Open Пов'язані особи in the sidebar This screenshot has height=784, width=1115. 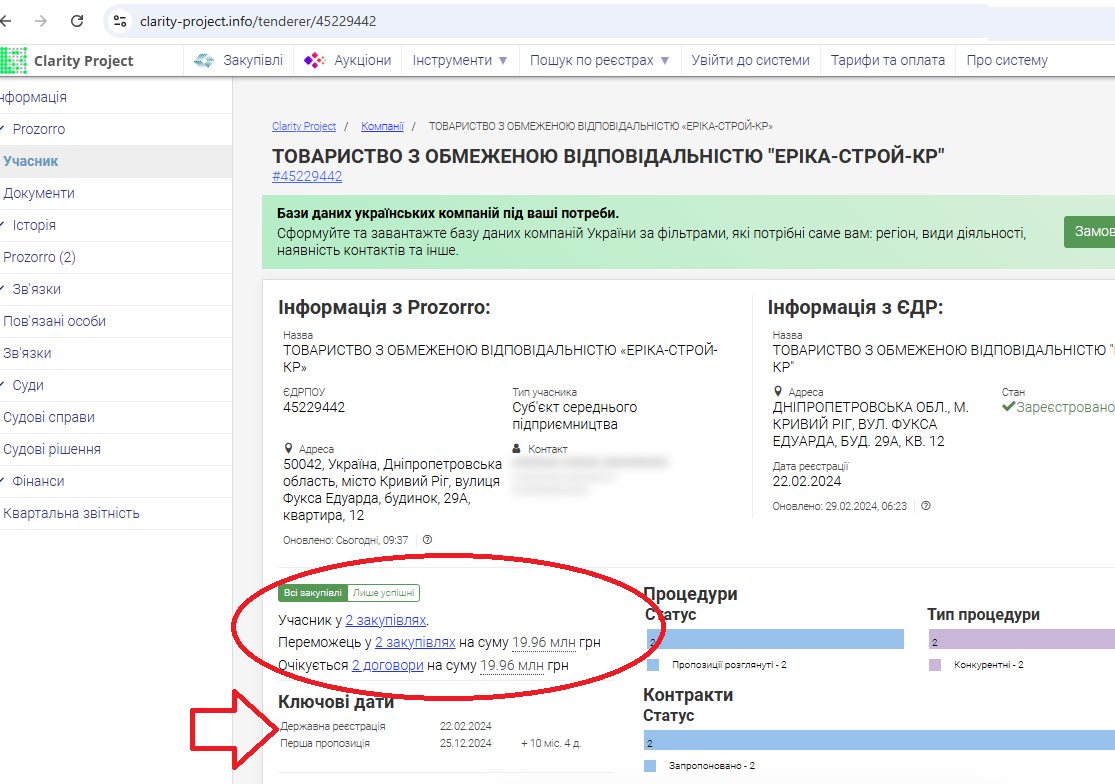(116, 321)
